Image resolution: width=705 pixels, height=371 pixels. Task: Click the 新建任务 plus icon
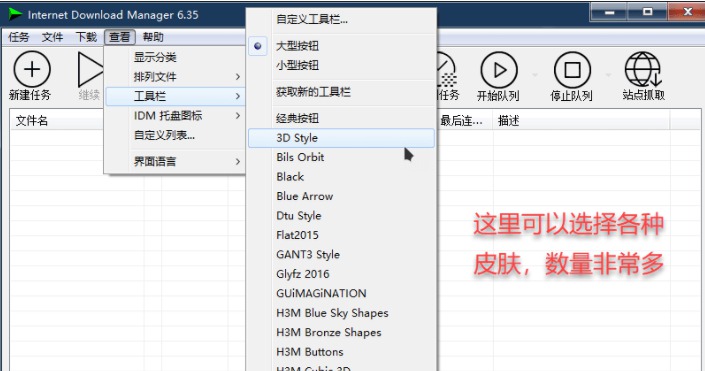click(x=31, y=69)
